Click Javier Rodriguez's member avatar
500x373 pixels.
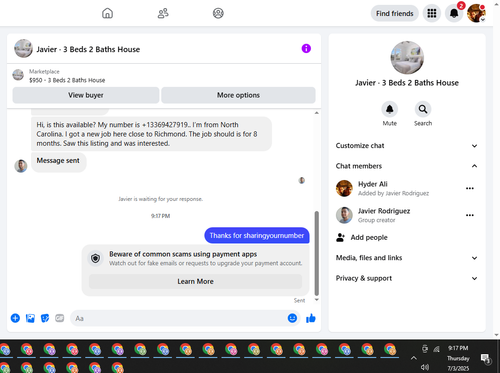[344, 215]
